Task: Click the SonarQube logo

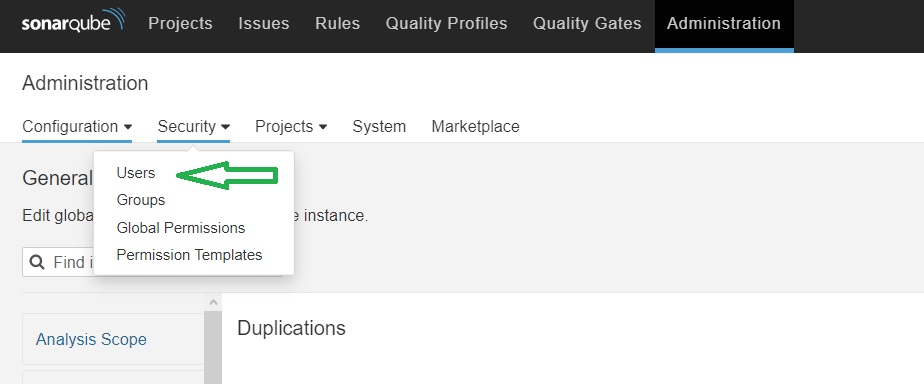Action: pos(74,21)
